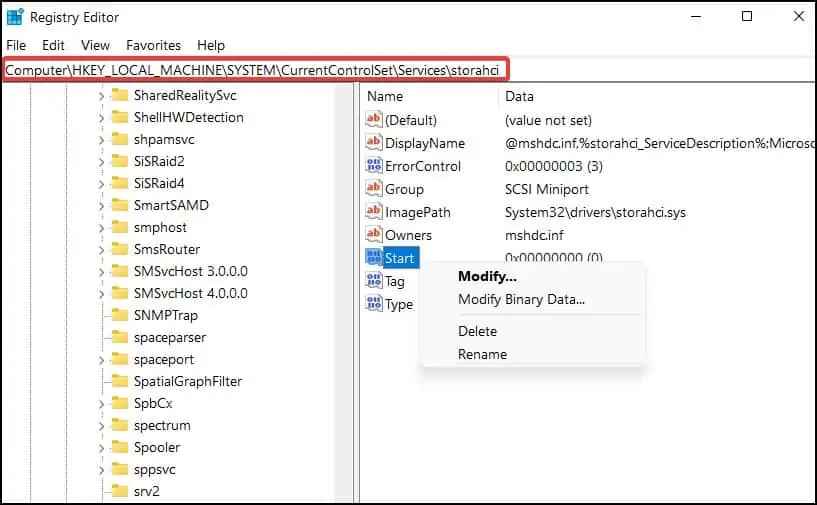Click the Type DWORD value icon
The width and height of the screenshot is (817, 505).
(374, 303)
